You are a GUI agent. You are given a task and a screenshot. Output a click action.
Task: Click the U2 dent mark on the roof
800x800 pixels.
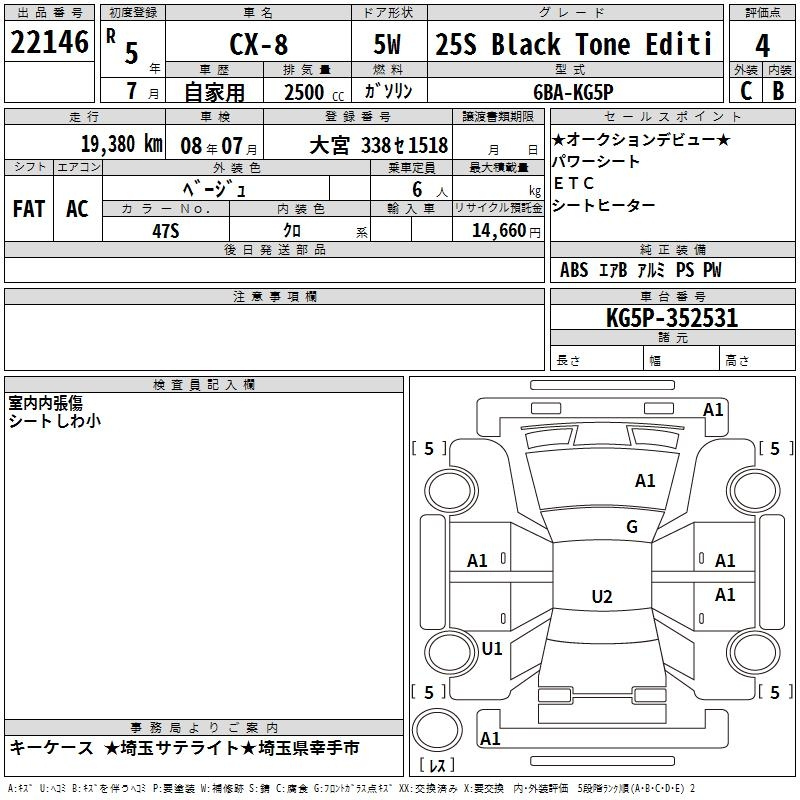click(601, 597)
